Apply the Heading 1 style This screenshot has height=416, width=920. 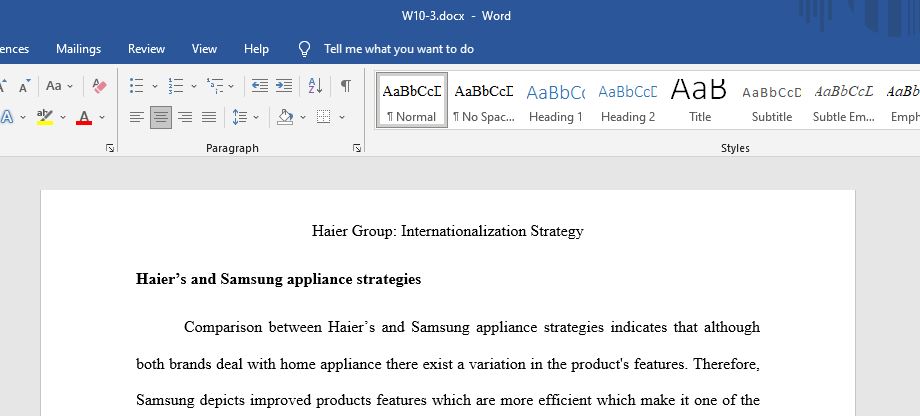pyautogui.click(x=556, y=100)
